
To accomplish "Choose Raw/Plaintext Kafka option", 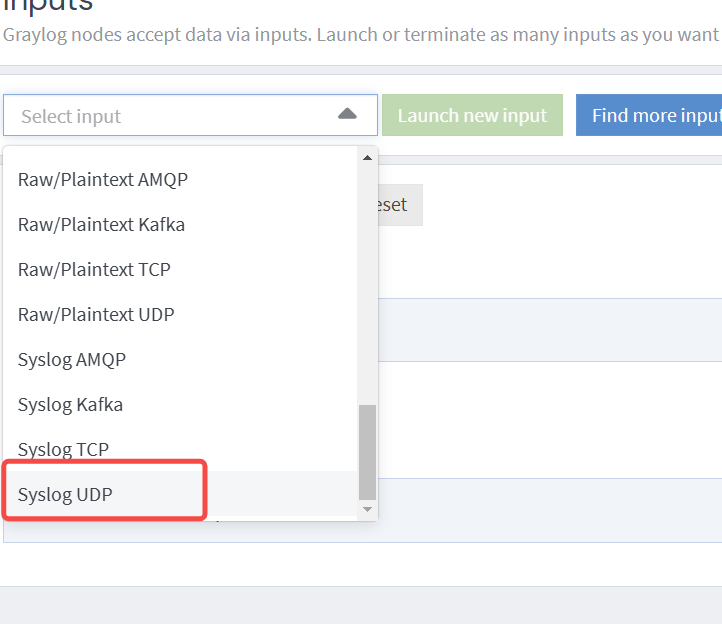I will point(180,225).
